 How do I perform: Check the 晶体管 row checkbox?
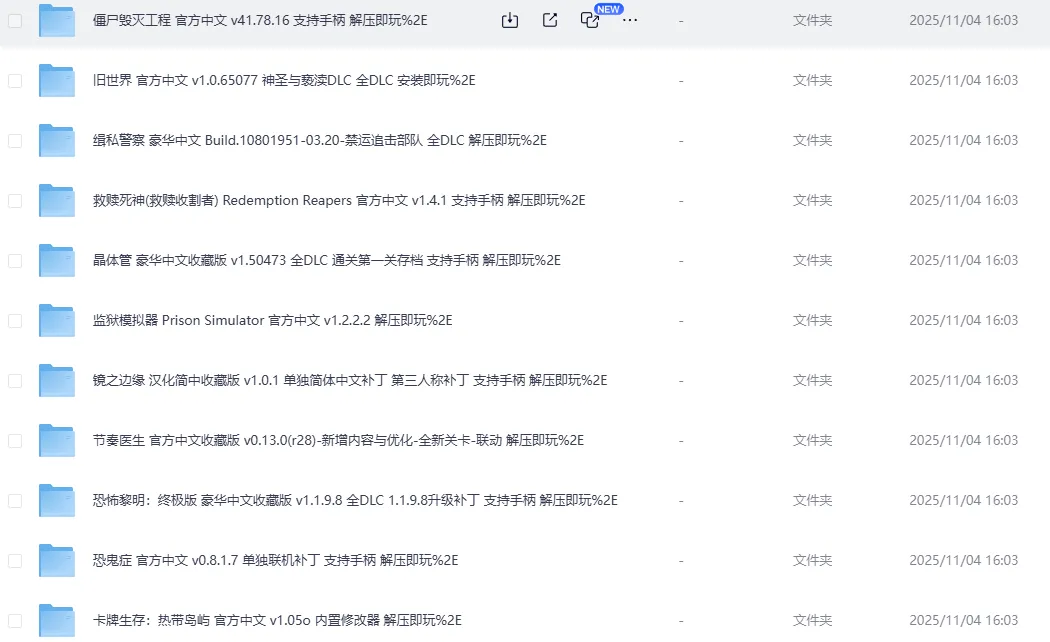coord(15,260)
